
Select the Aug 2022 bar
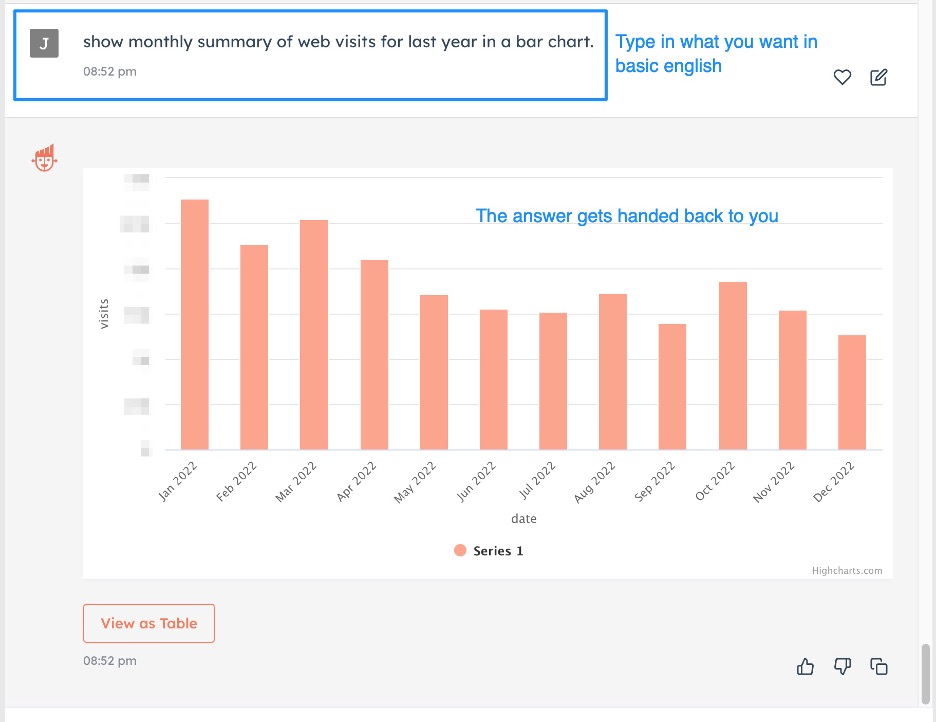click(613, 372)
